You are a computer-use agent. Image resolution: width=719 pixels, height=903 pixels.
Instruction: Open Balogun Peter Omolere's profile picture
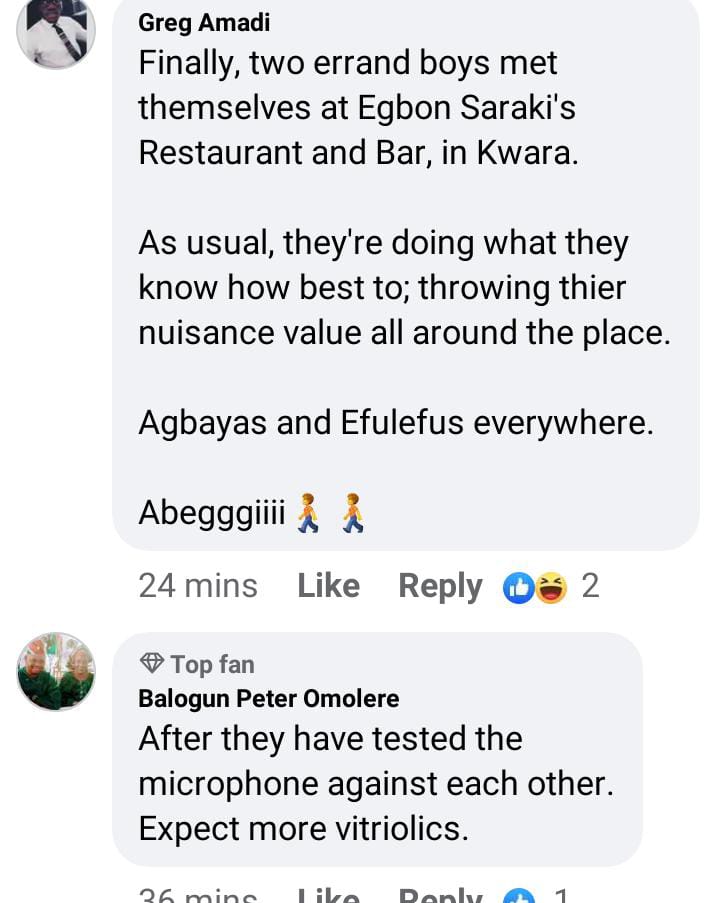tap(56, 671)
